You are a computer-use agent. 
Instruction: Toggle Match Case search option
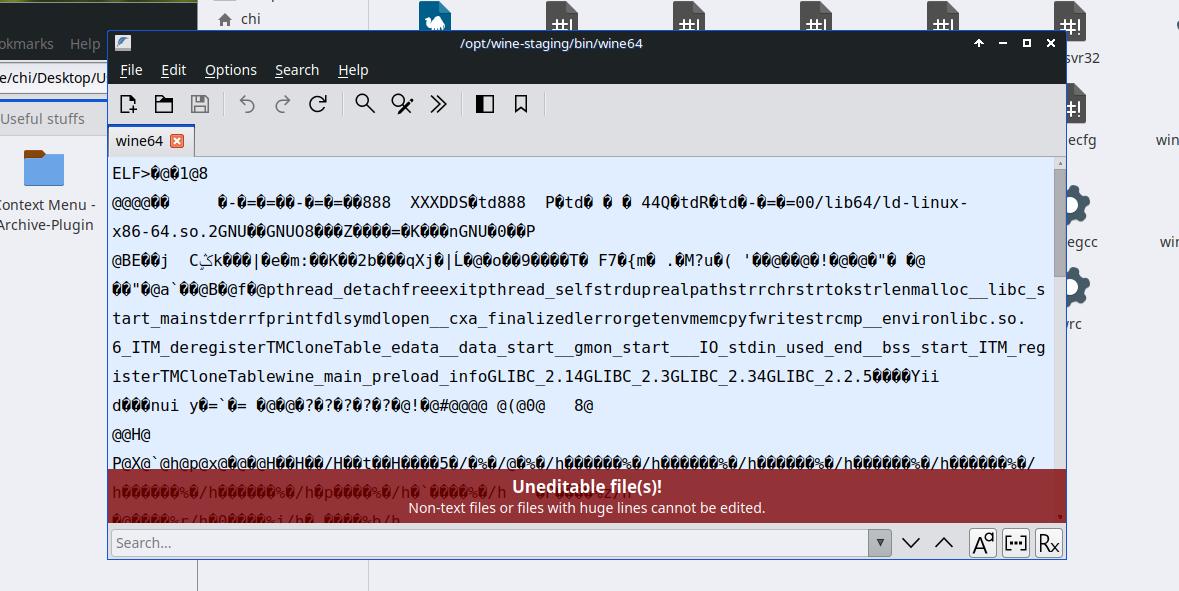click(983, 543)
